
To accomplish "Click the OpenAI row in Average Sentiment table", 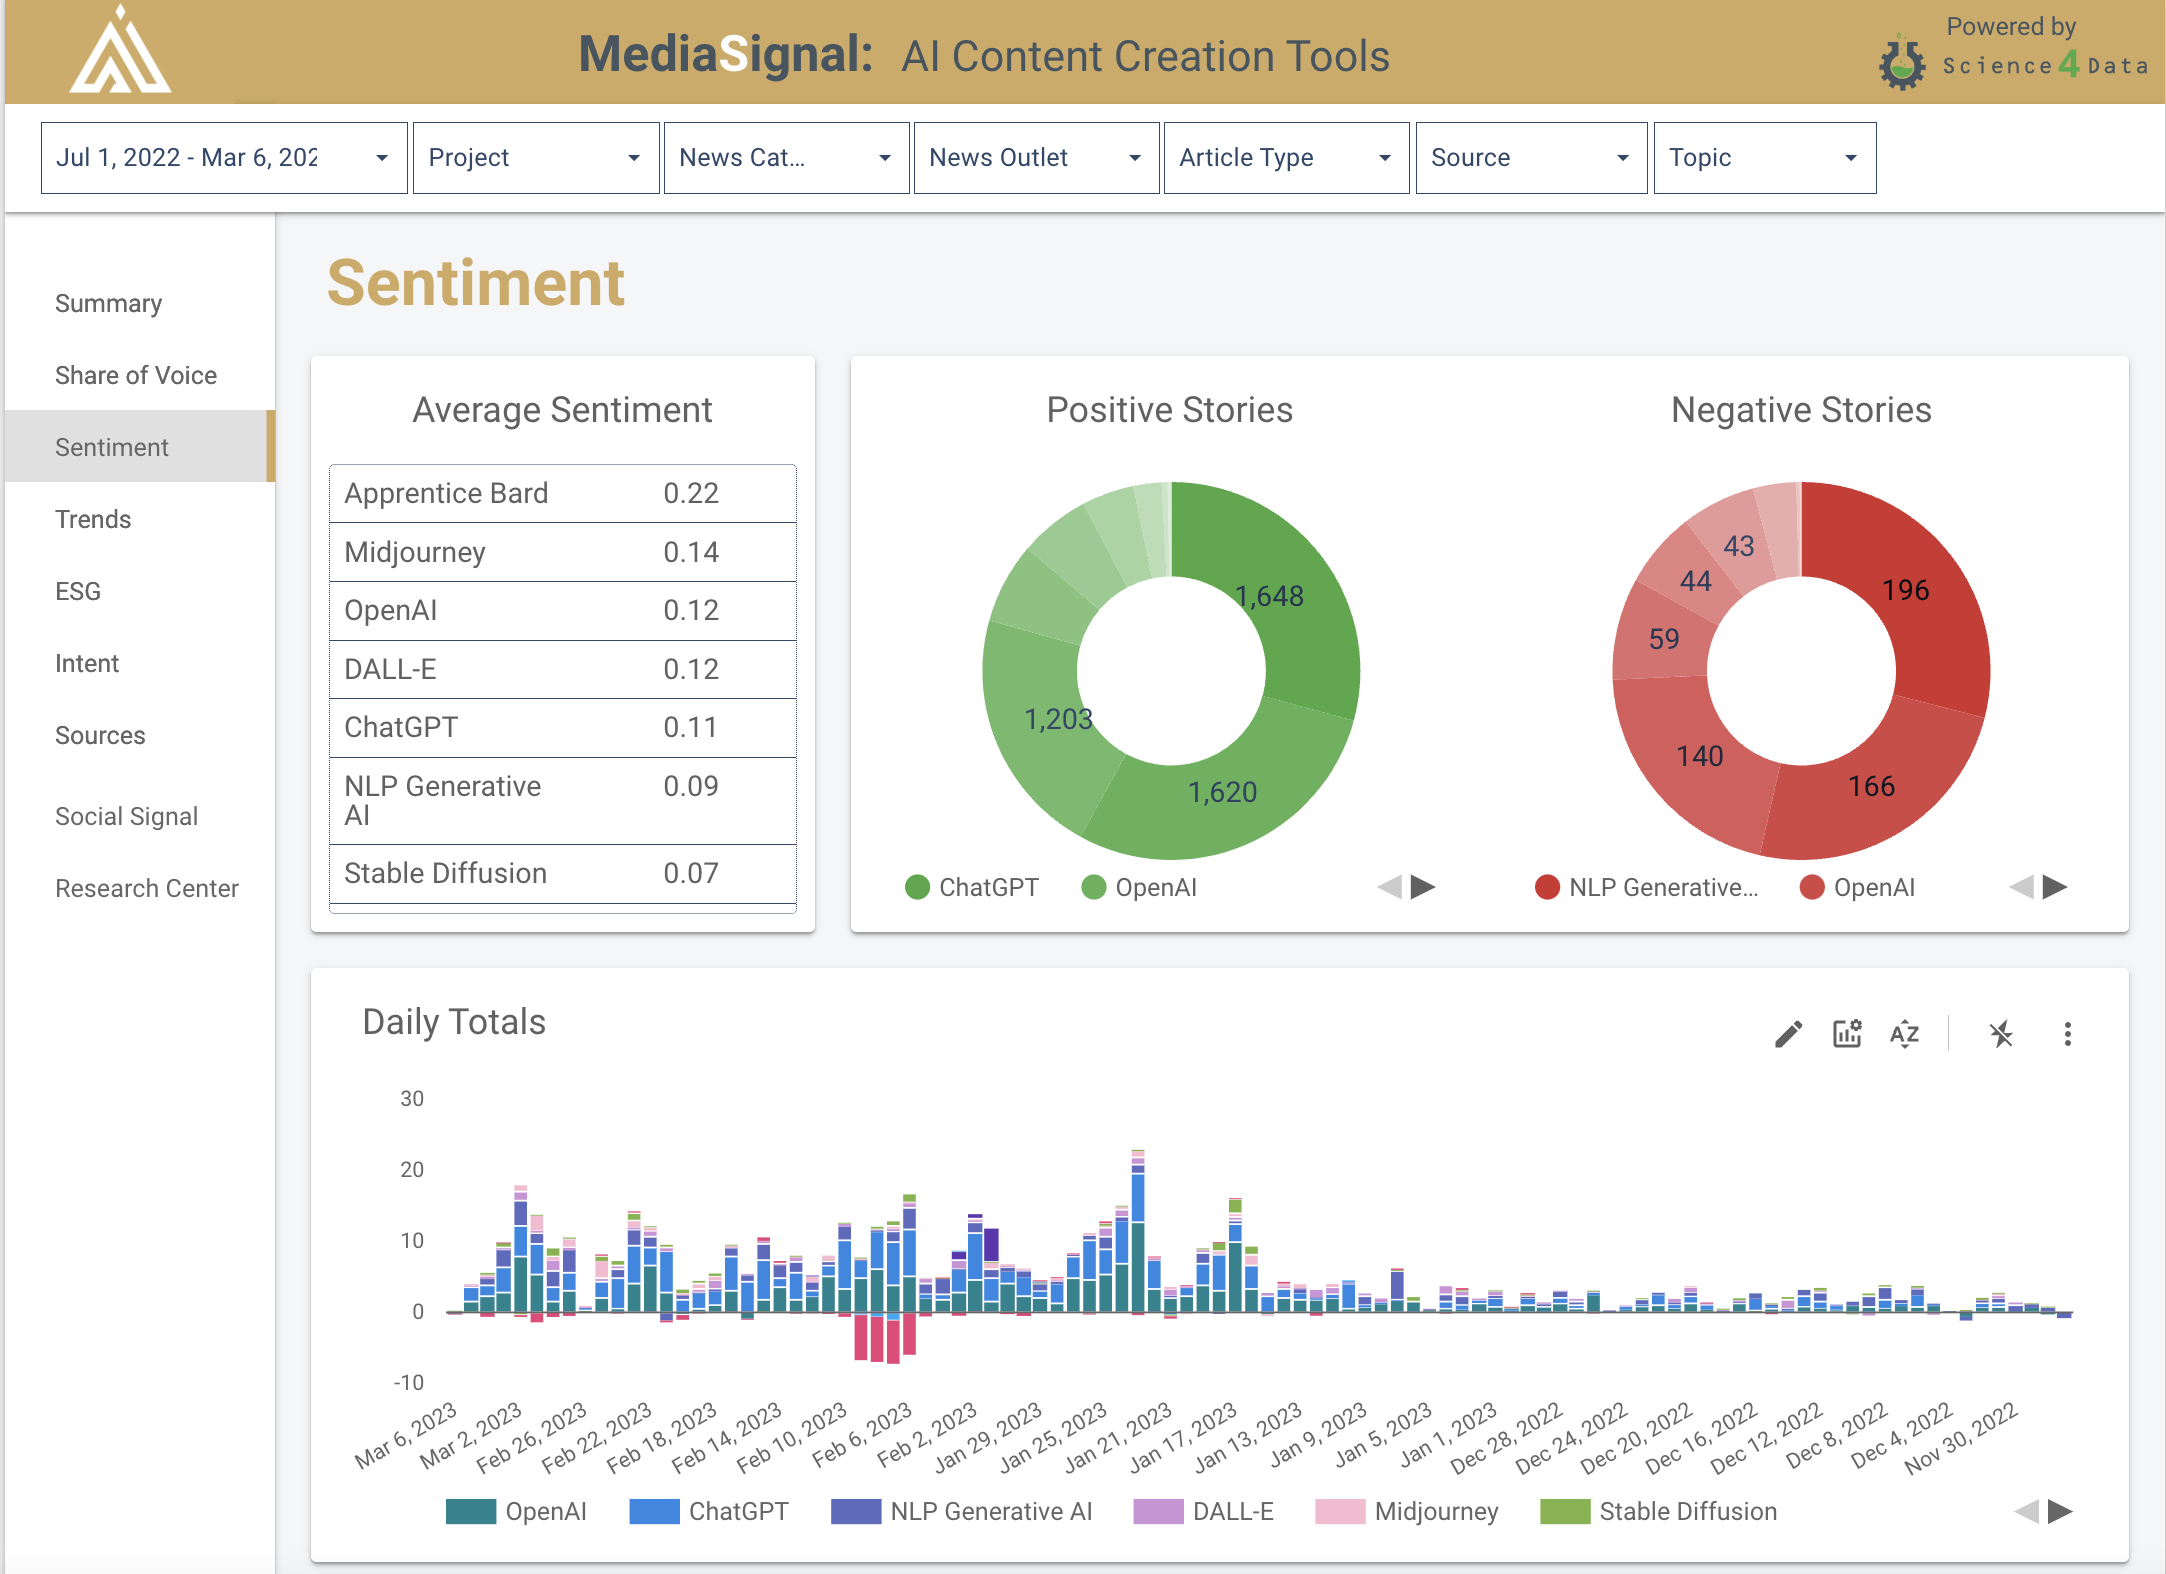I will 563,610.
